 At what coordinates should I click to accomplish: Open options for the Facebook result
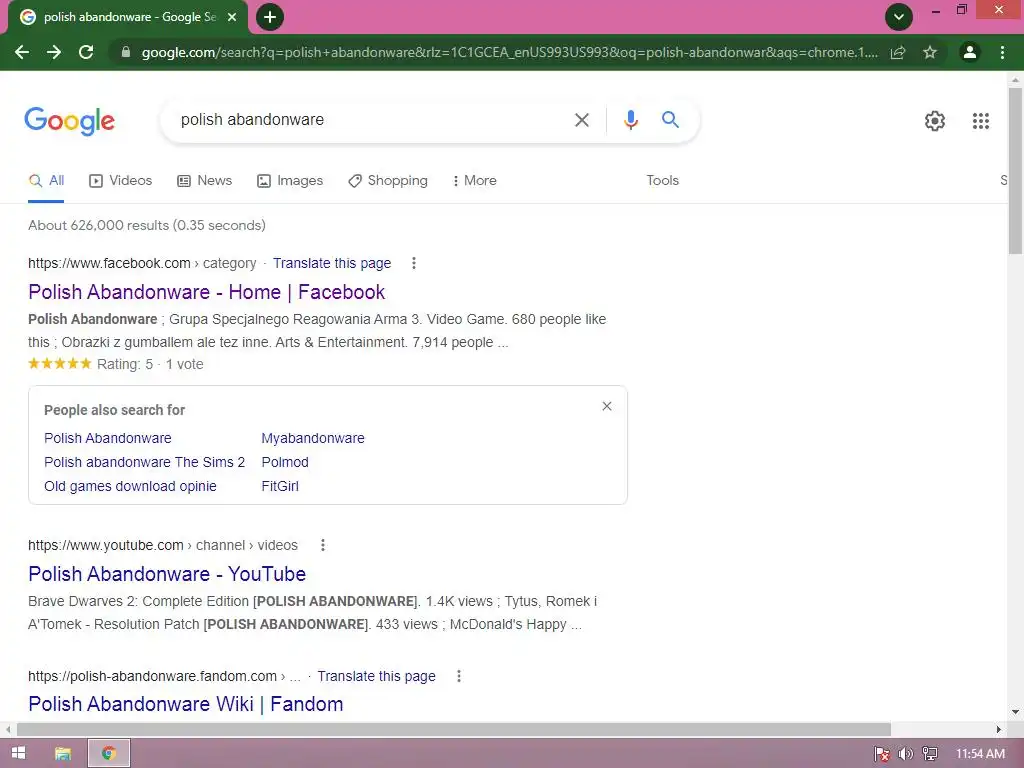(x=413, y=263)
